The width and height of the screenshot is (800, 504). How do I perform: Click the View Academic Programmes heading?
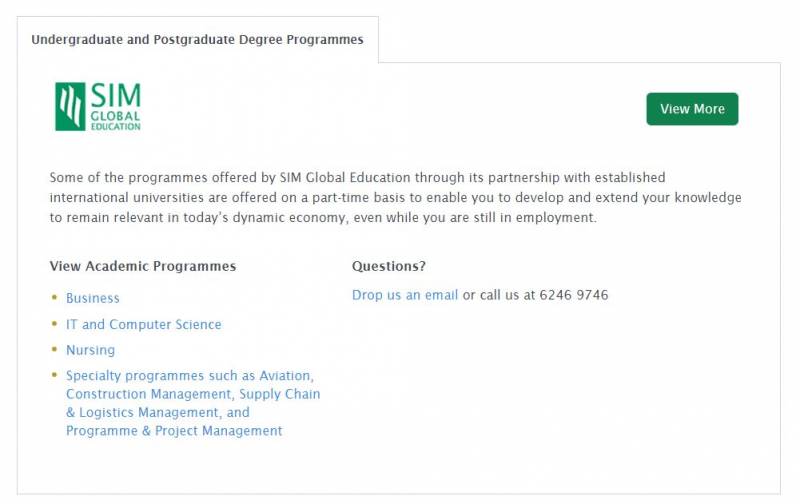coord(143,267)
